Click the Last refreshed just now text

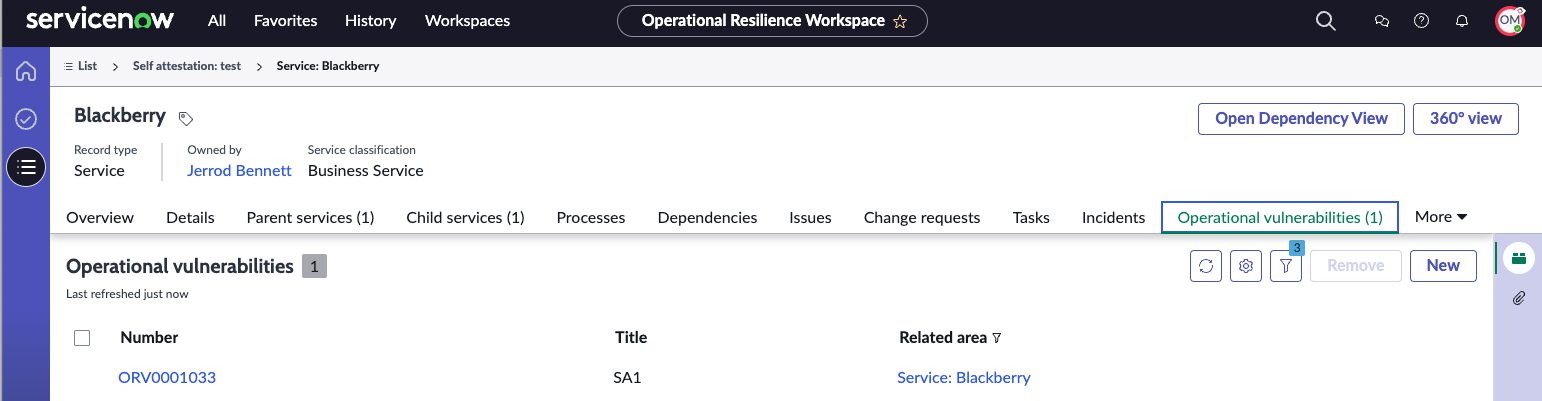(x=127, y=295)
